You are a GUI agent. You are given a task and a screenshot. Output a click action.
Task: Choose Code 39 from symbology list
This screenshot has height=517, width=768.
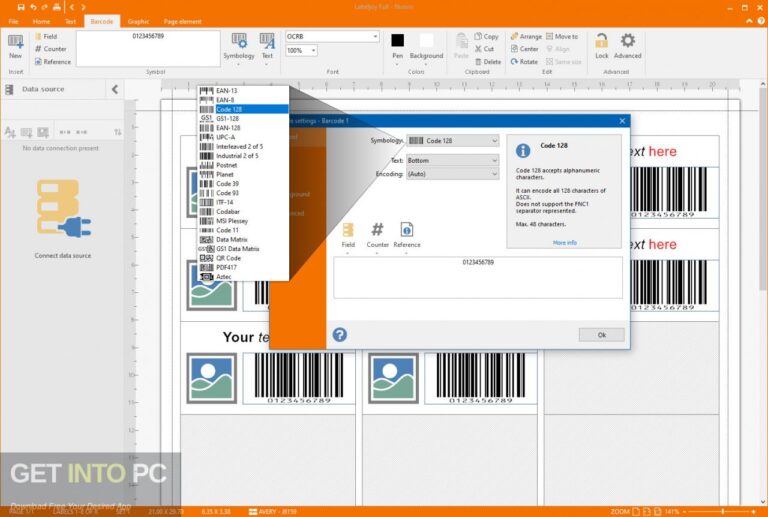(243, 184)
